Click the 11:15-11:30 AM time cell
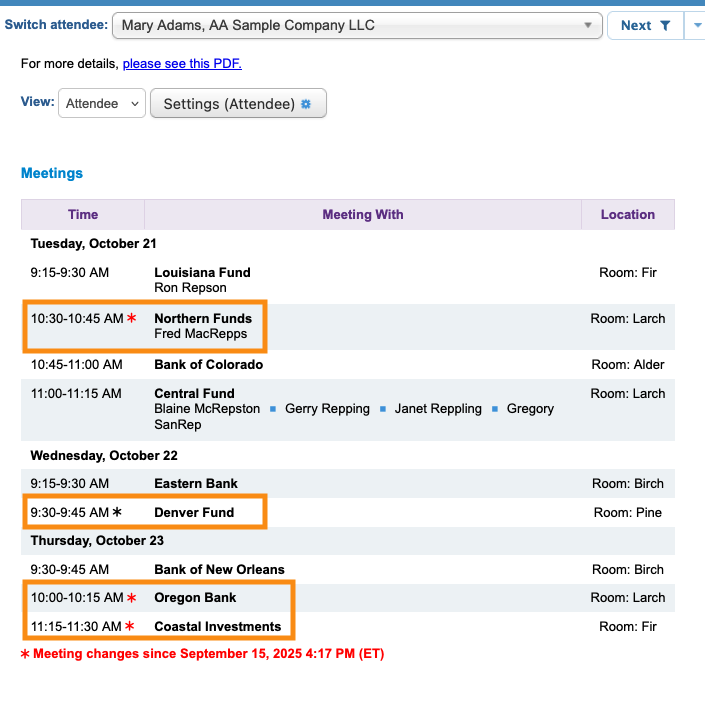This screenshot has width=705, height=712. (76, 627)
